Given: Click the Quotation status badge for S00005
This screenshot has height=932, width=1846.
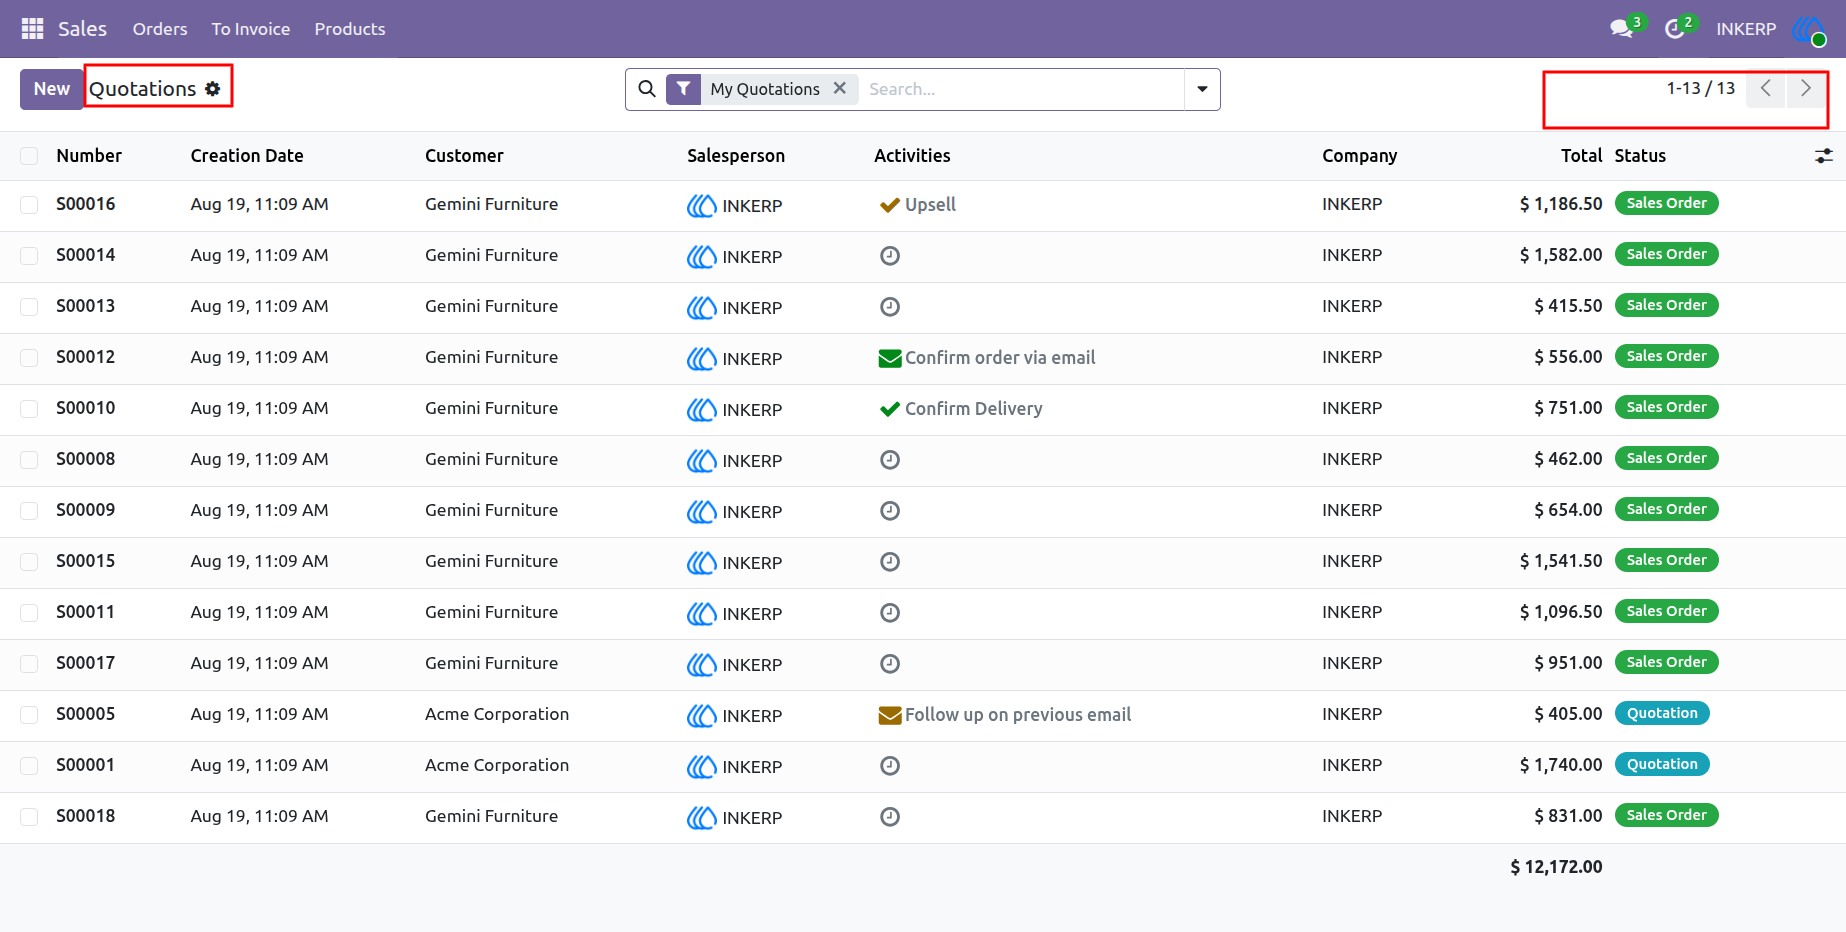Looking at the screenshot, I should coord(1662,713).
